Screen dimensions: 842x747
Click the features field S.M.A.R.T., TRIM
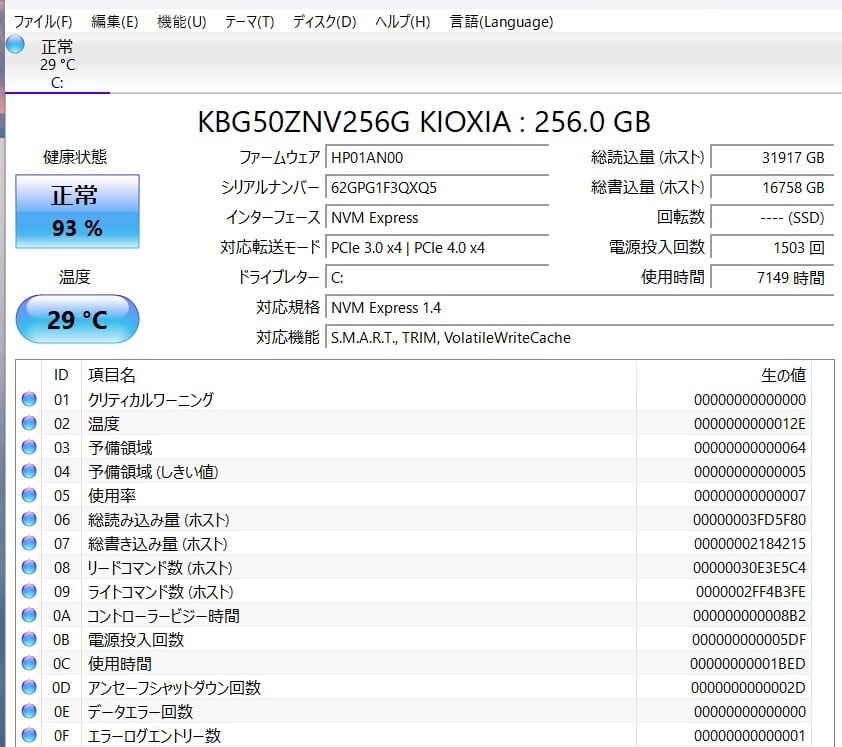pos(580,338)
